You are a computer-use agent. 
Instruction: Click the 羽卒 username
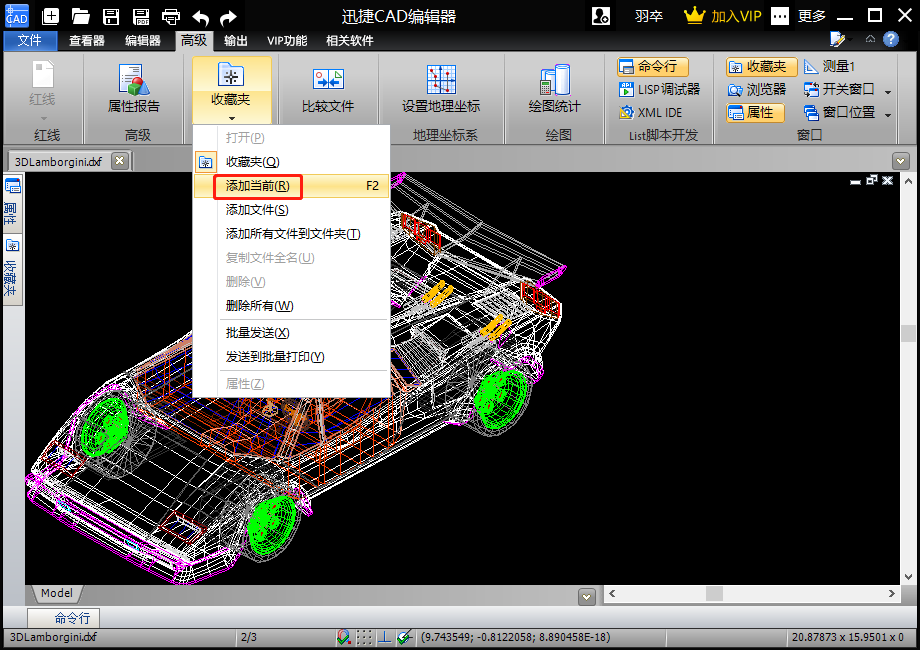648,16
